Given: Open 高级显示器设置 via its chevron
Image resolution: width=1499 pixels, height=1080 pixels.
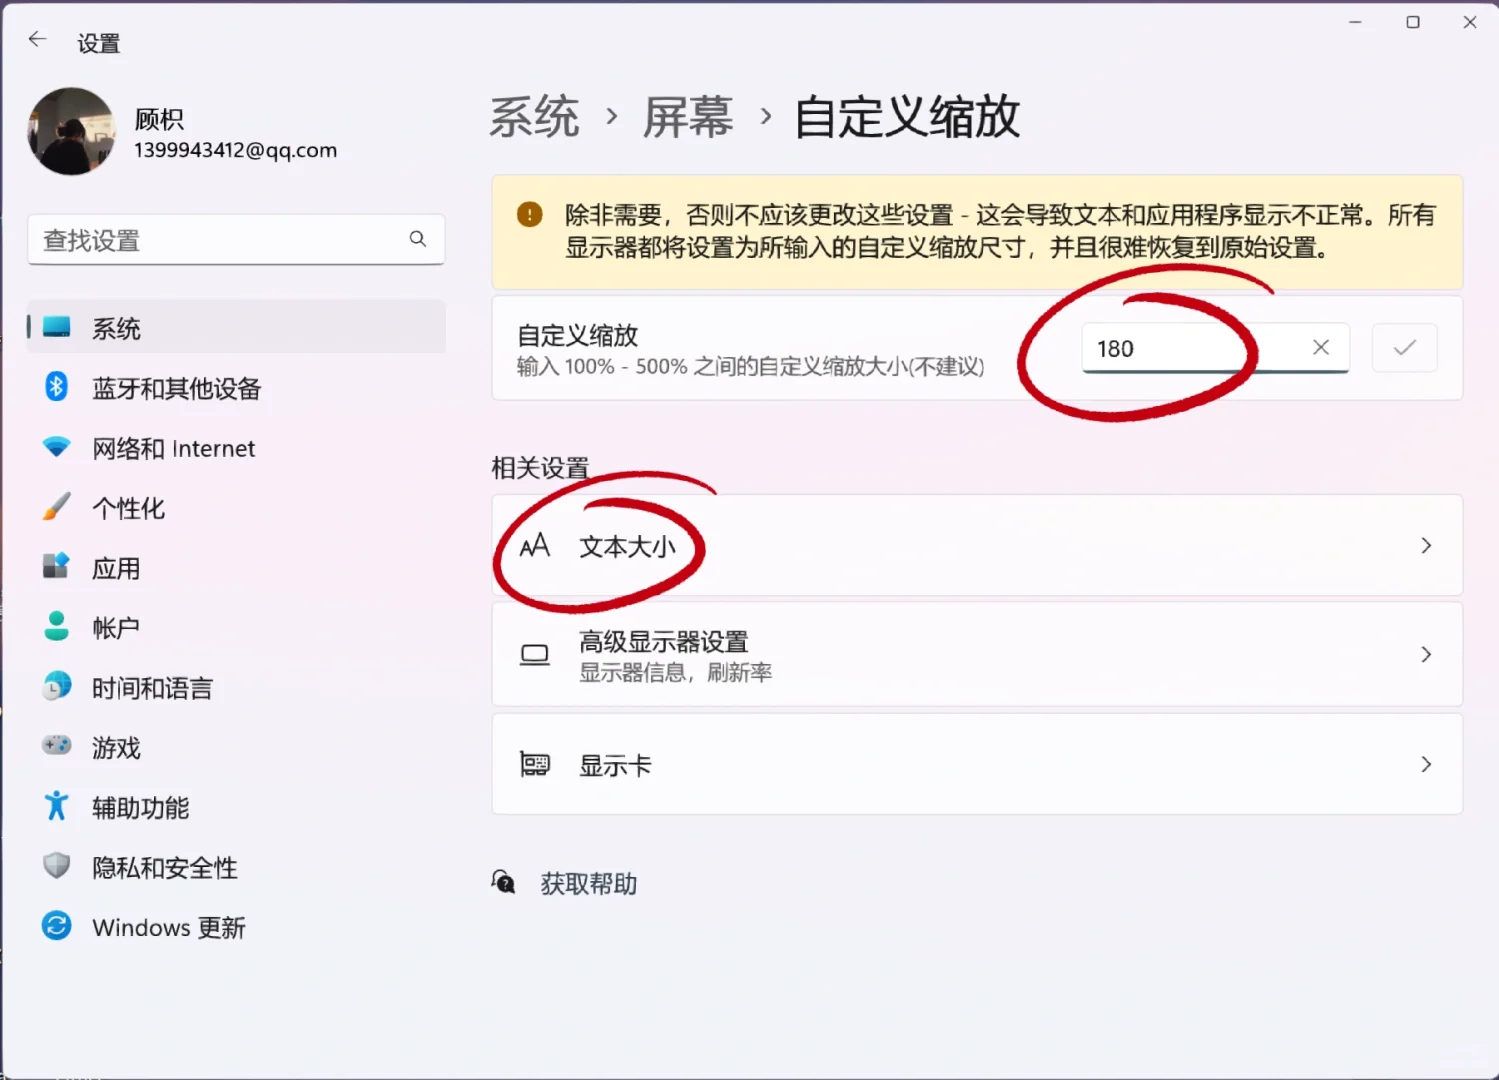Looking at the screenshot, I should 1426,654.
